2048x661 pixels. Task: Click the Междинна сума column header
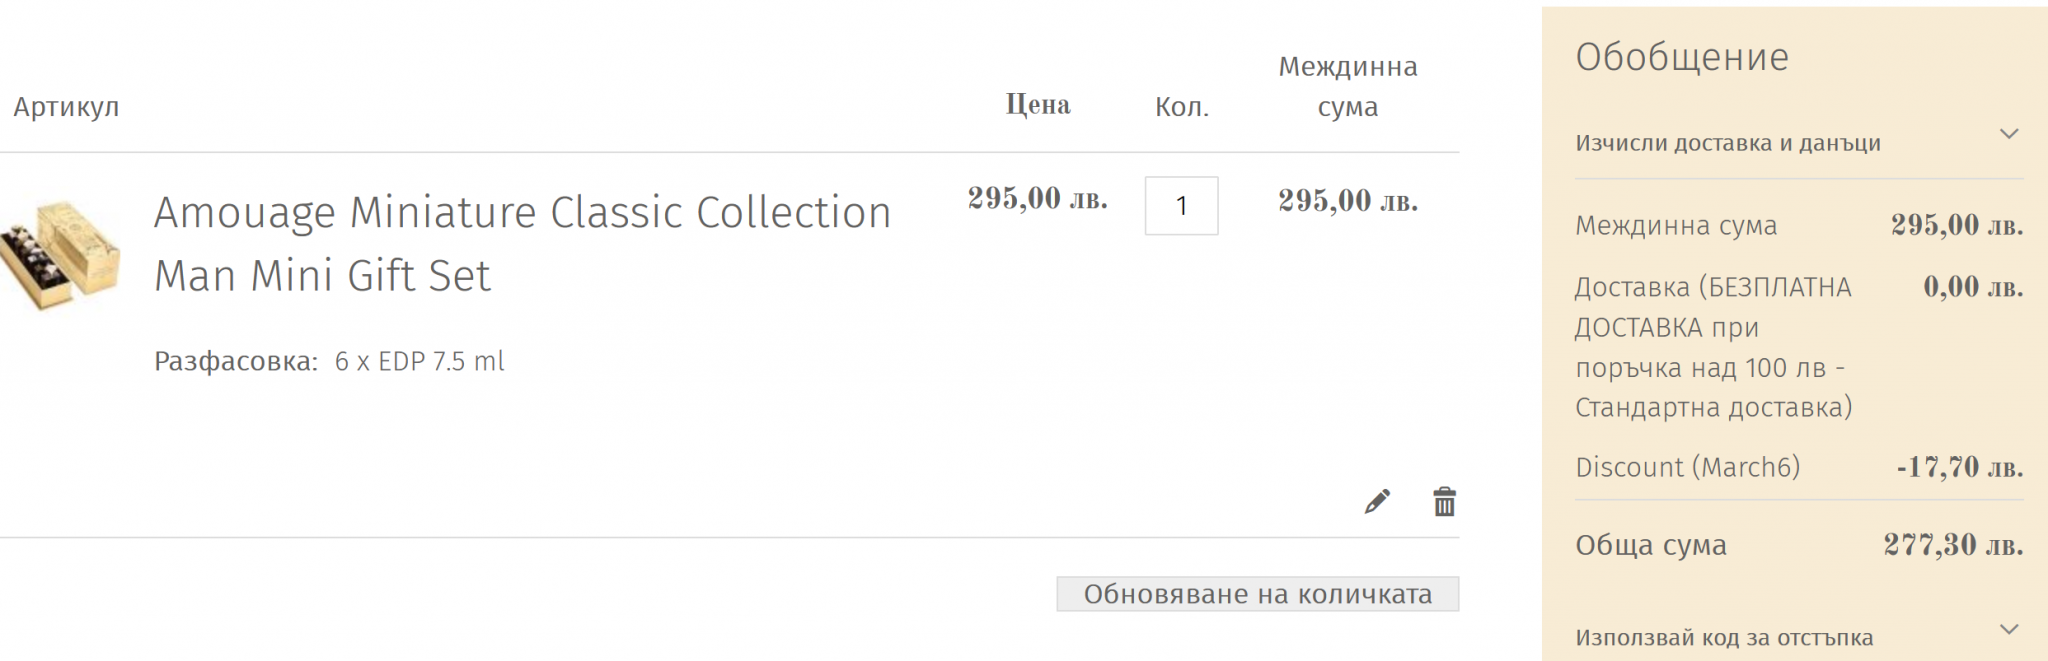(1348, 86)
